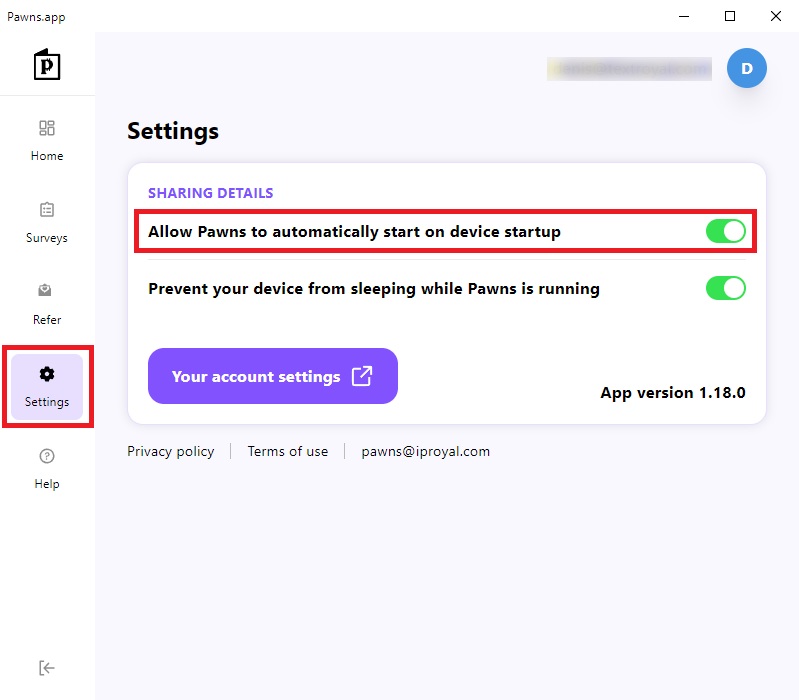
Task: Click the blurred account email text
Action: [629, 69]
